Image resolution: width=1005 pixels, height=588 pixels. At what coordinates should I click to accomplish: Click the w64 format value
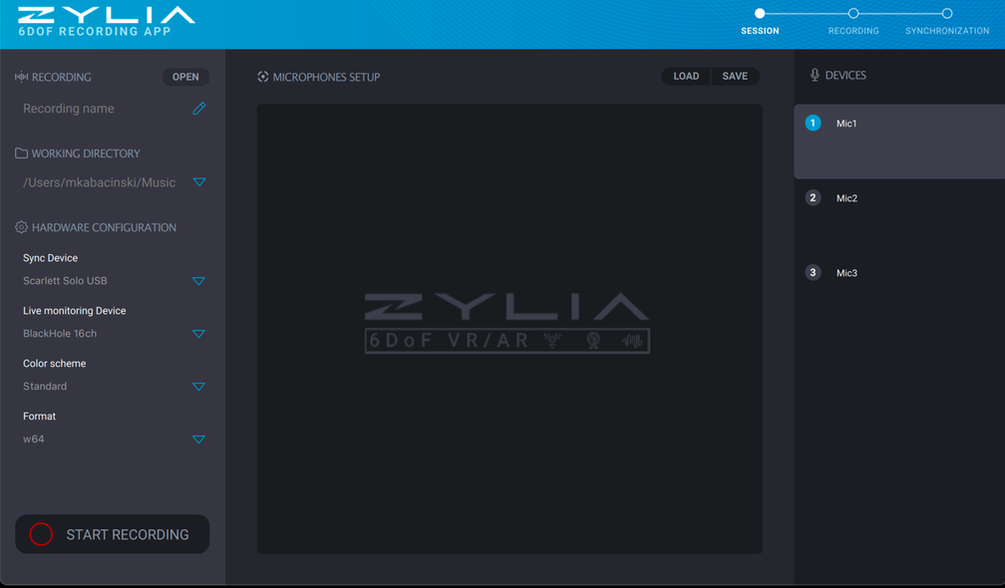(x=33, y=439)
